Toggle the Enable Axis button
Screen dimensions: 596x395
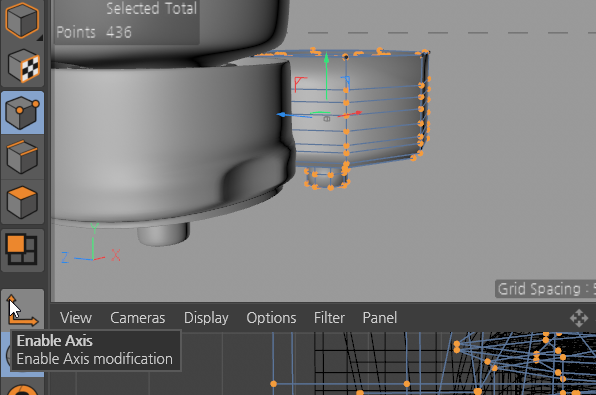23,310
